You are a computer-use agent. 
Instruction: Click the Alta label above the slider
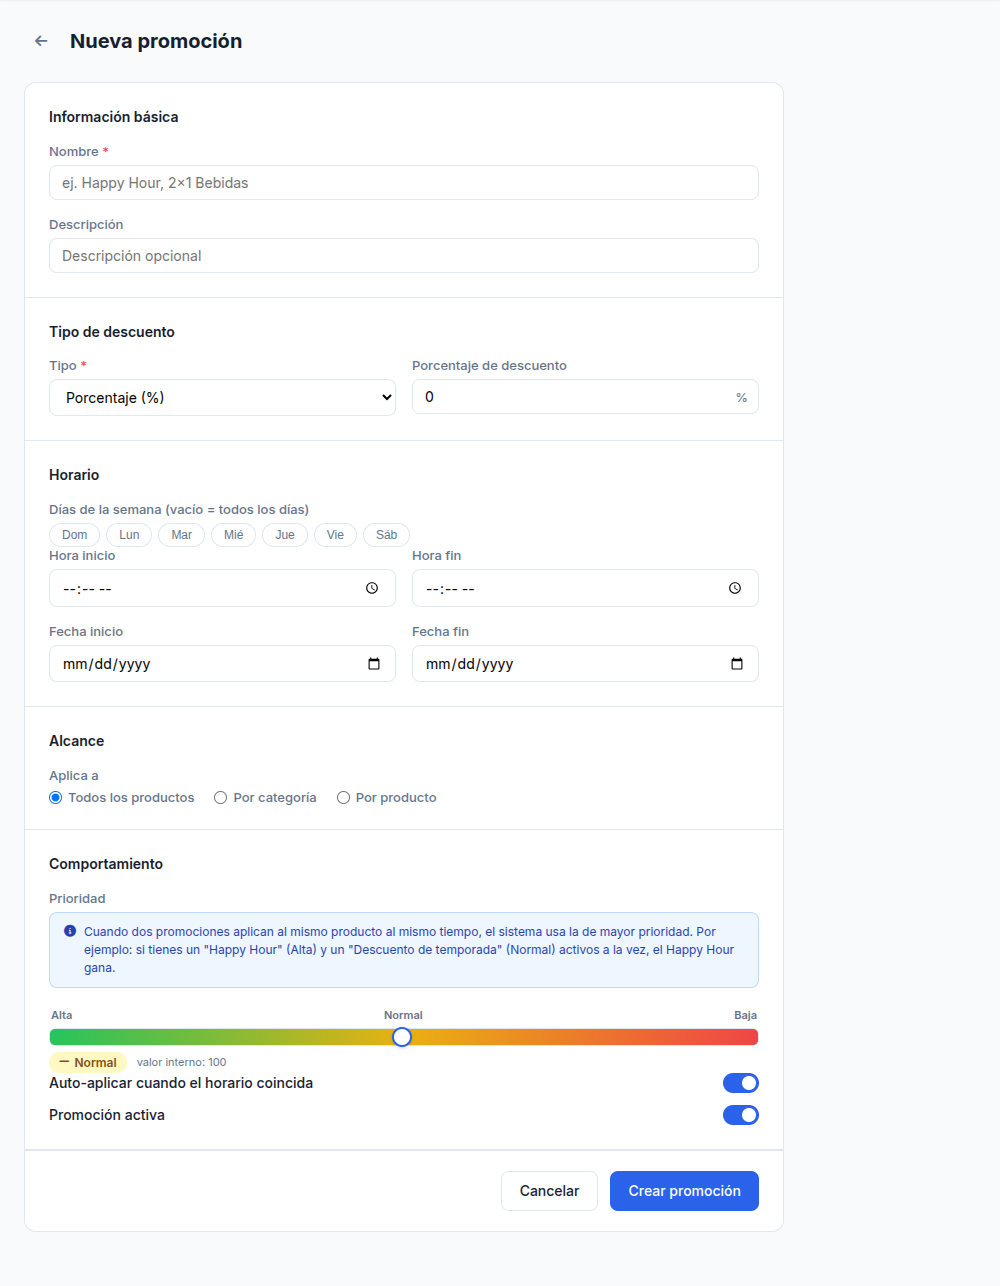(x=62, y=1015)
